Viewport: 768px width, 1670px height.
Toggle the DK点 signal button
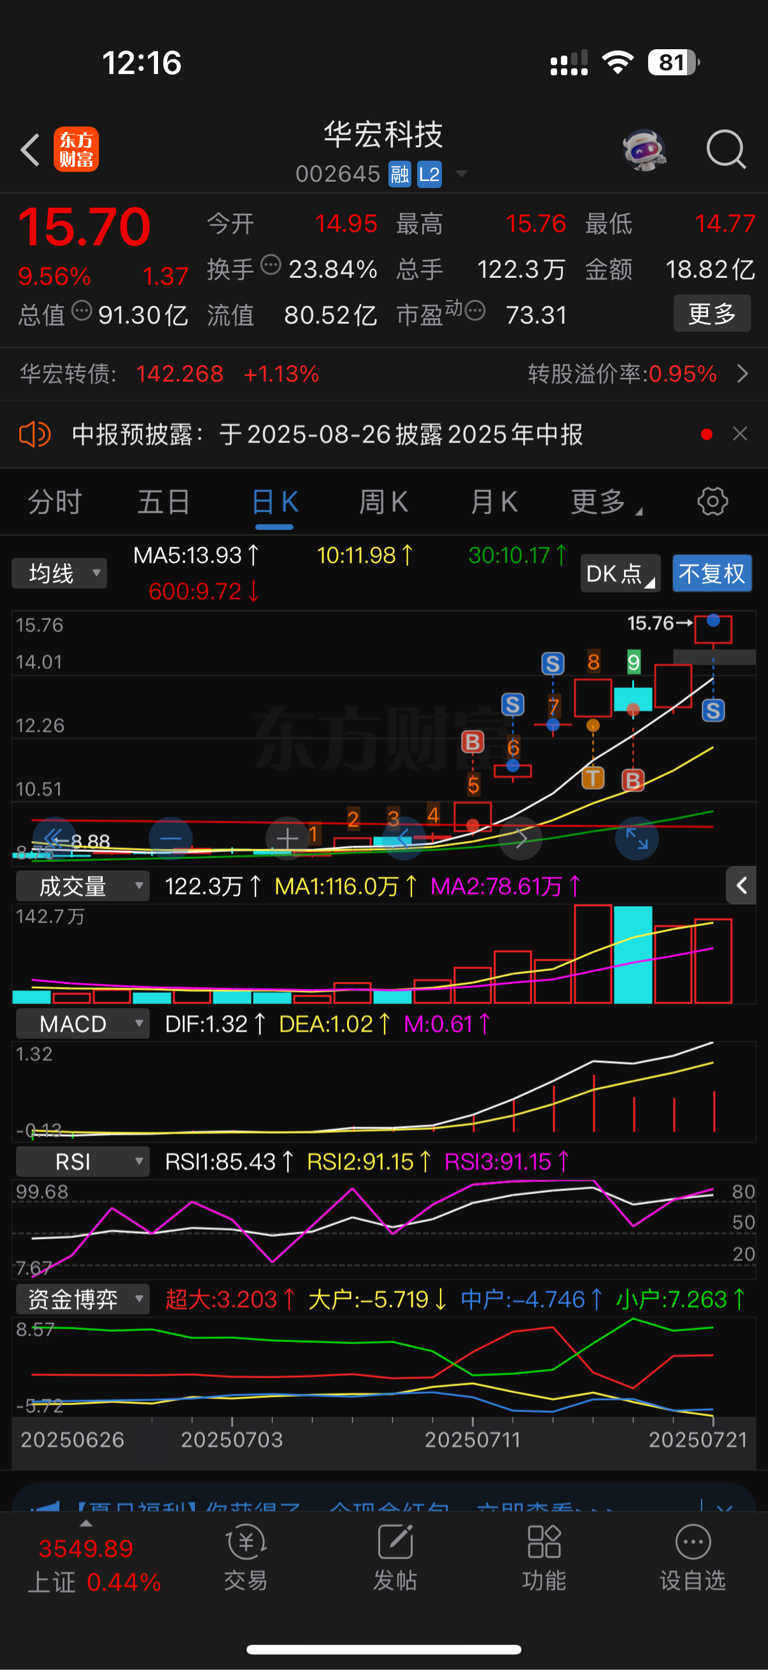[620, 574]
